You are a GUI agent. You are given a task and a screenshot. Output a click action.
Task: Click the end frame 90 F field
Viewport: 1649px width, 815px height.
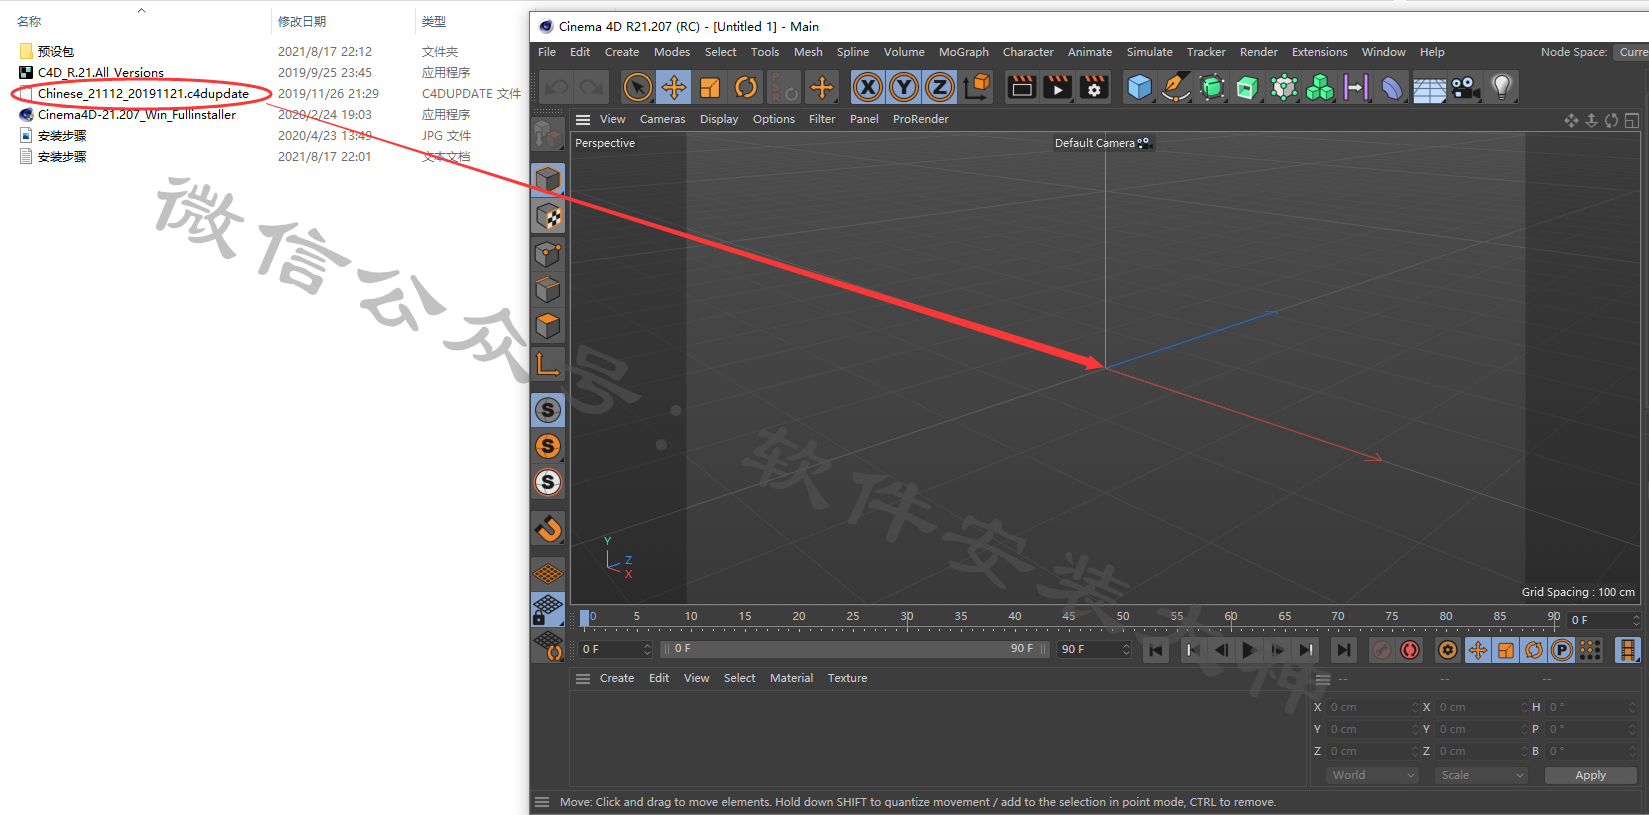pos(1095,649)
